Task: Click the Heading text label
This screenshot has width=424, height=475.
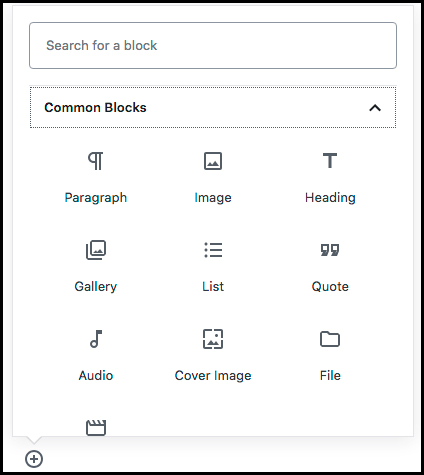Action: tap(330, 198)
